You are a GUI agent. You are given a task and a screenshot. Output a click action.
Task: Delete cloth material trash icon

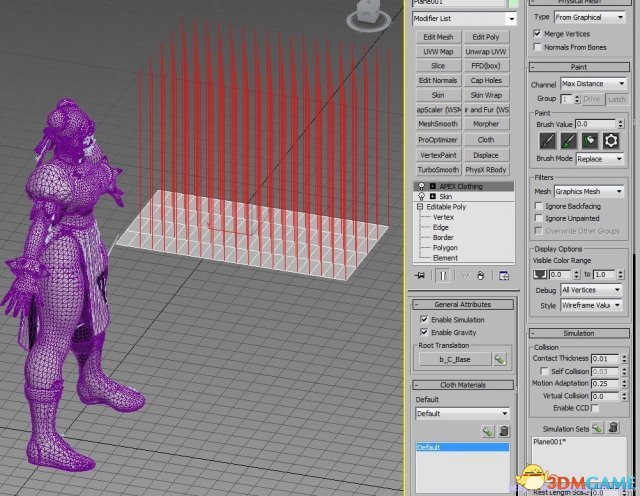504,431
